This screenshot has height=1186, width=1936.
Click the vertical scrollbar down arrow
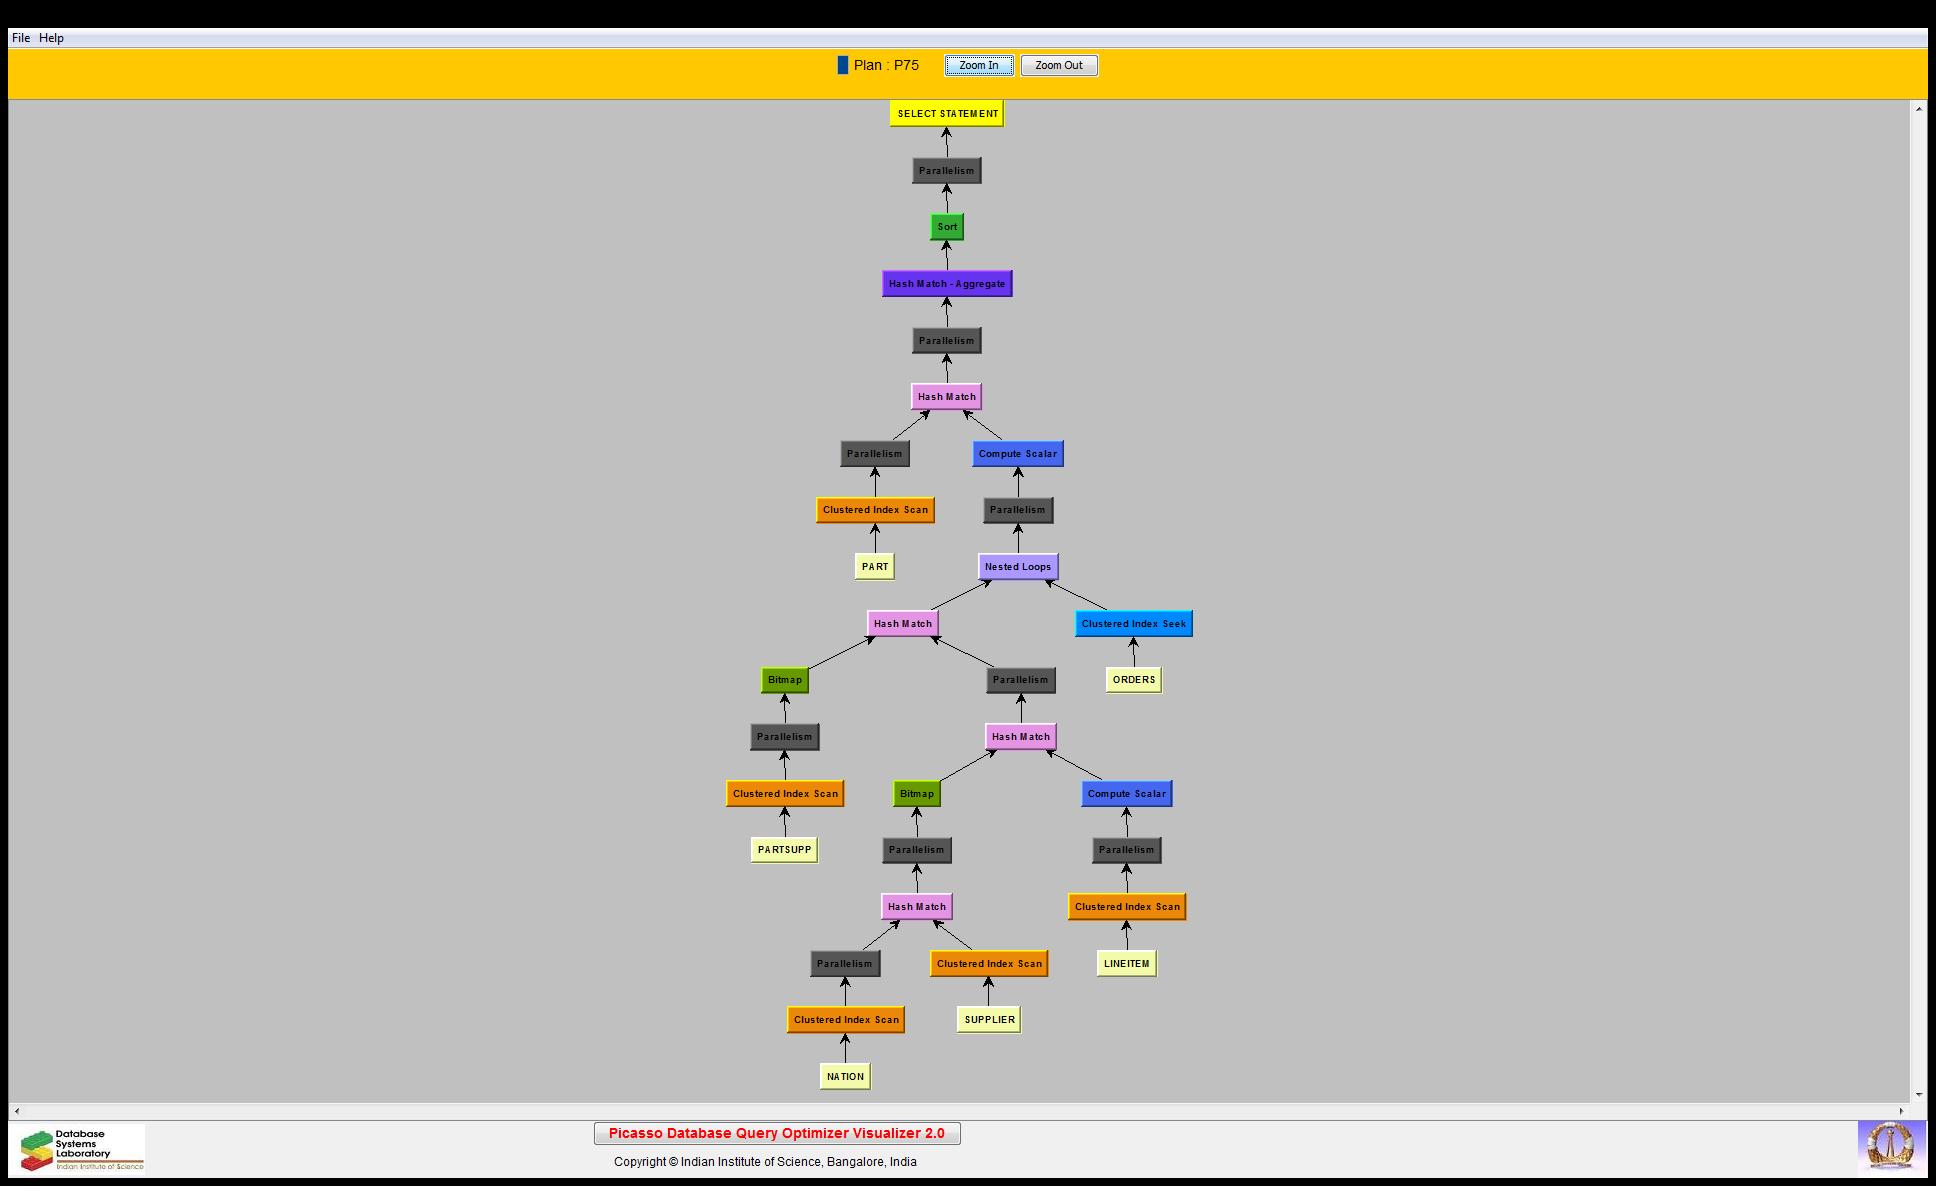point(1918,1095)
